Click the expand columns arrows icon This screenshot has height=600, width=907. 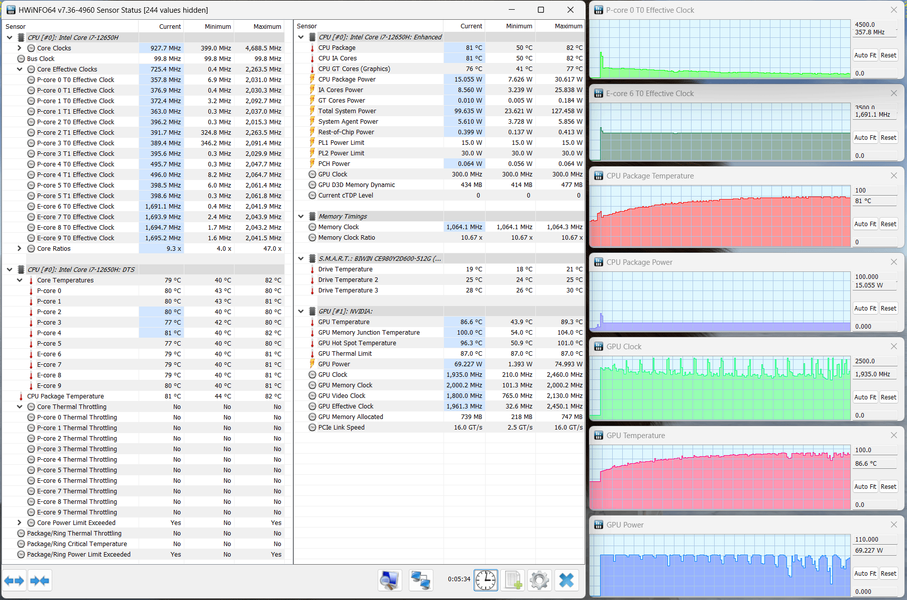click(x=14, y=580)
